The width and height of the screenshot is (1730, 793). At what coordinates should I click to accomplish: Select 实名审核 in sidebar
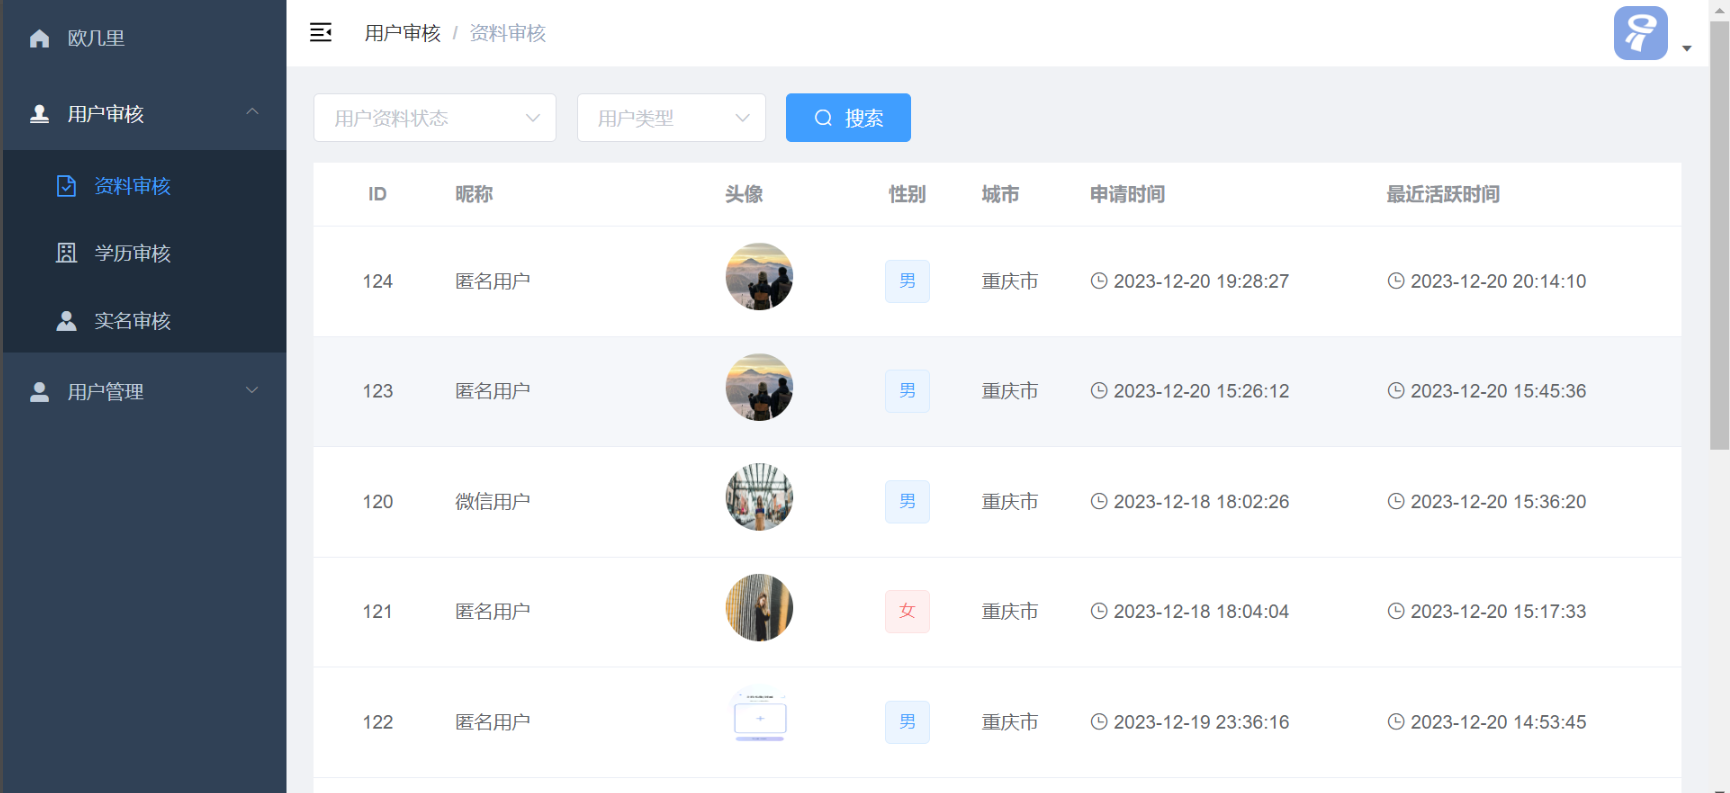pos(145,321)
